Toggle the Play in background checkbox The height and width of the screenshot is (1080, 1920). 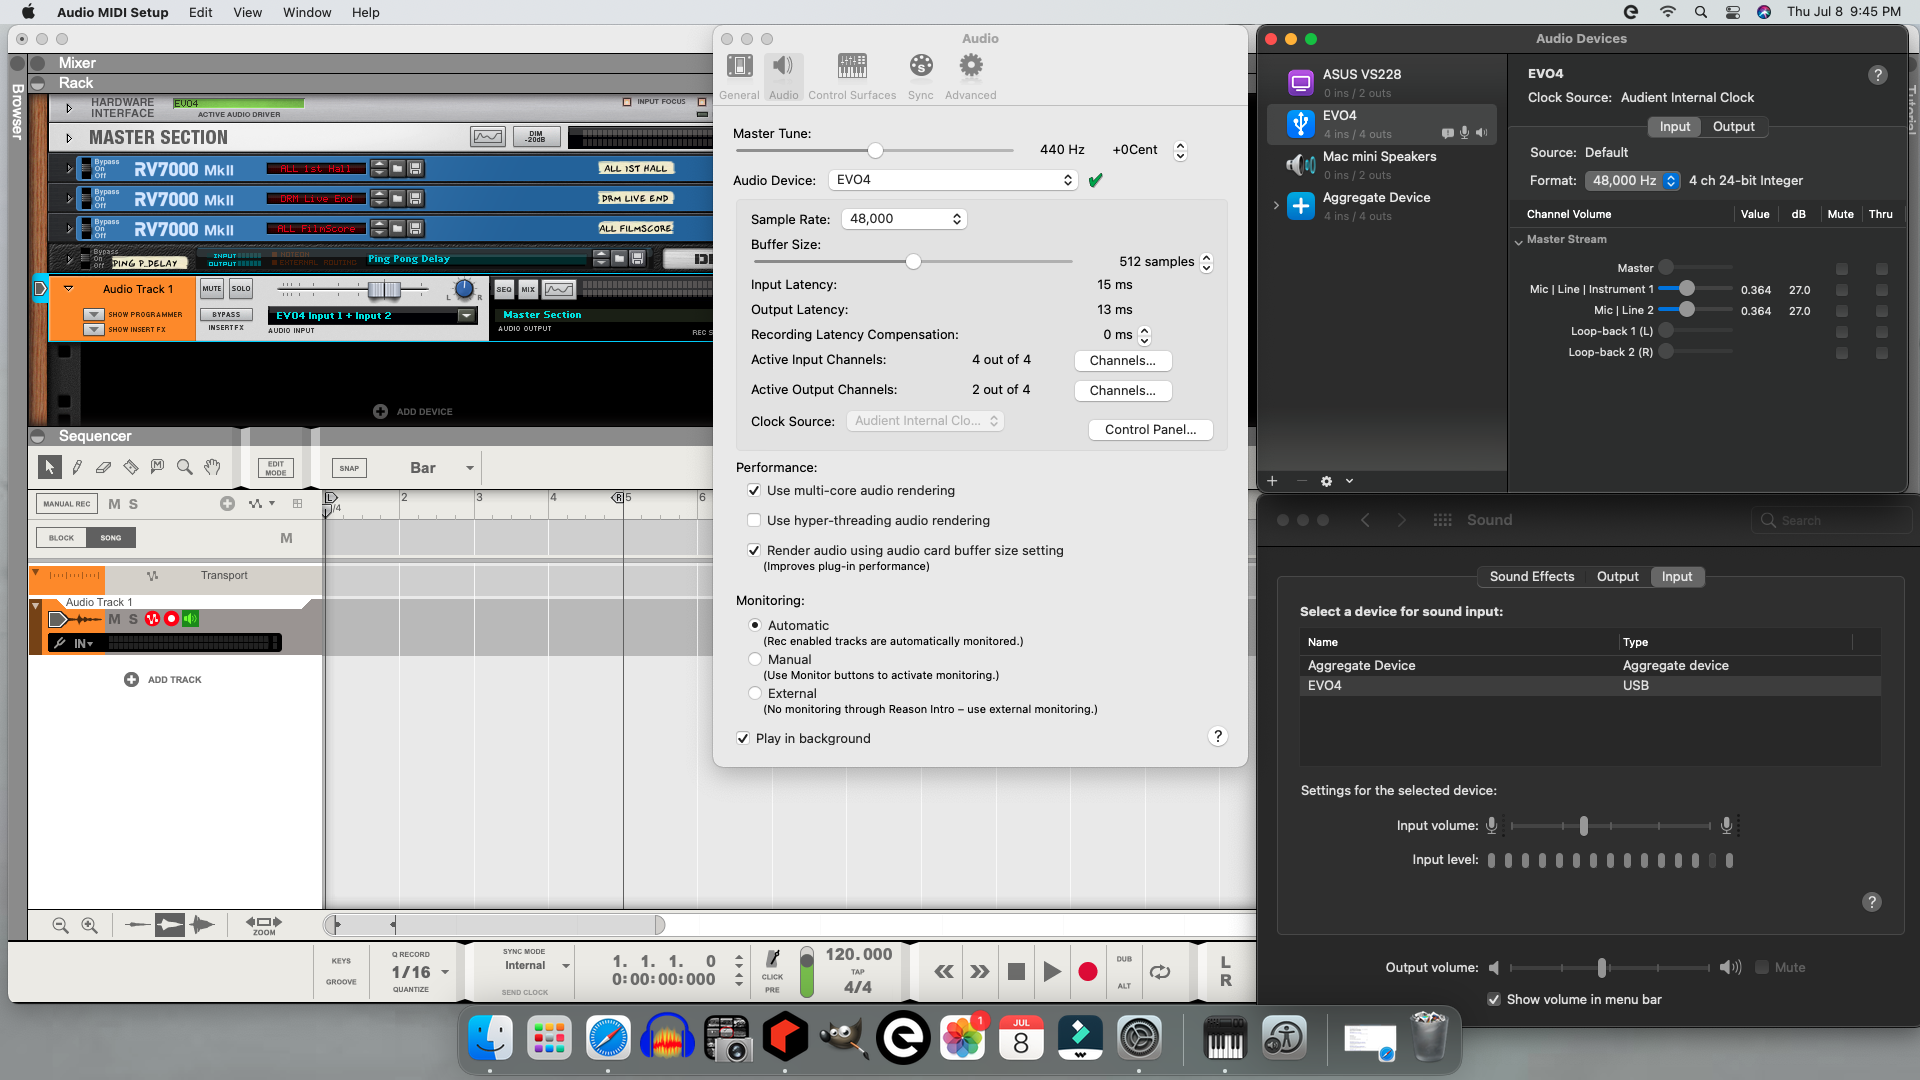pyautogui.click(x=743, y=739)
